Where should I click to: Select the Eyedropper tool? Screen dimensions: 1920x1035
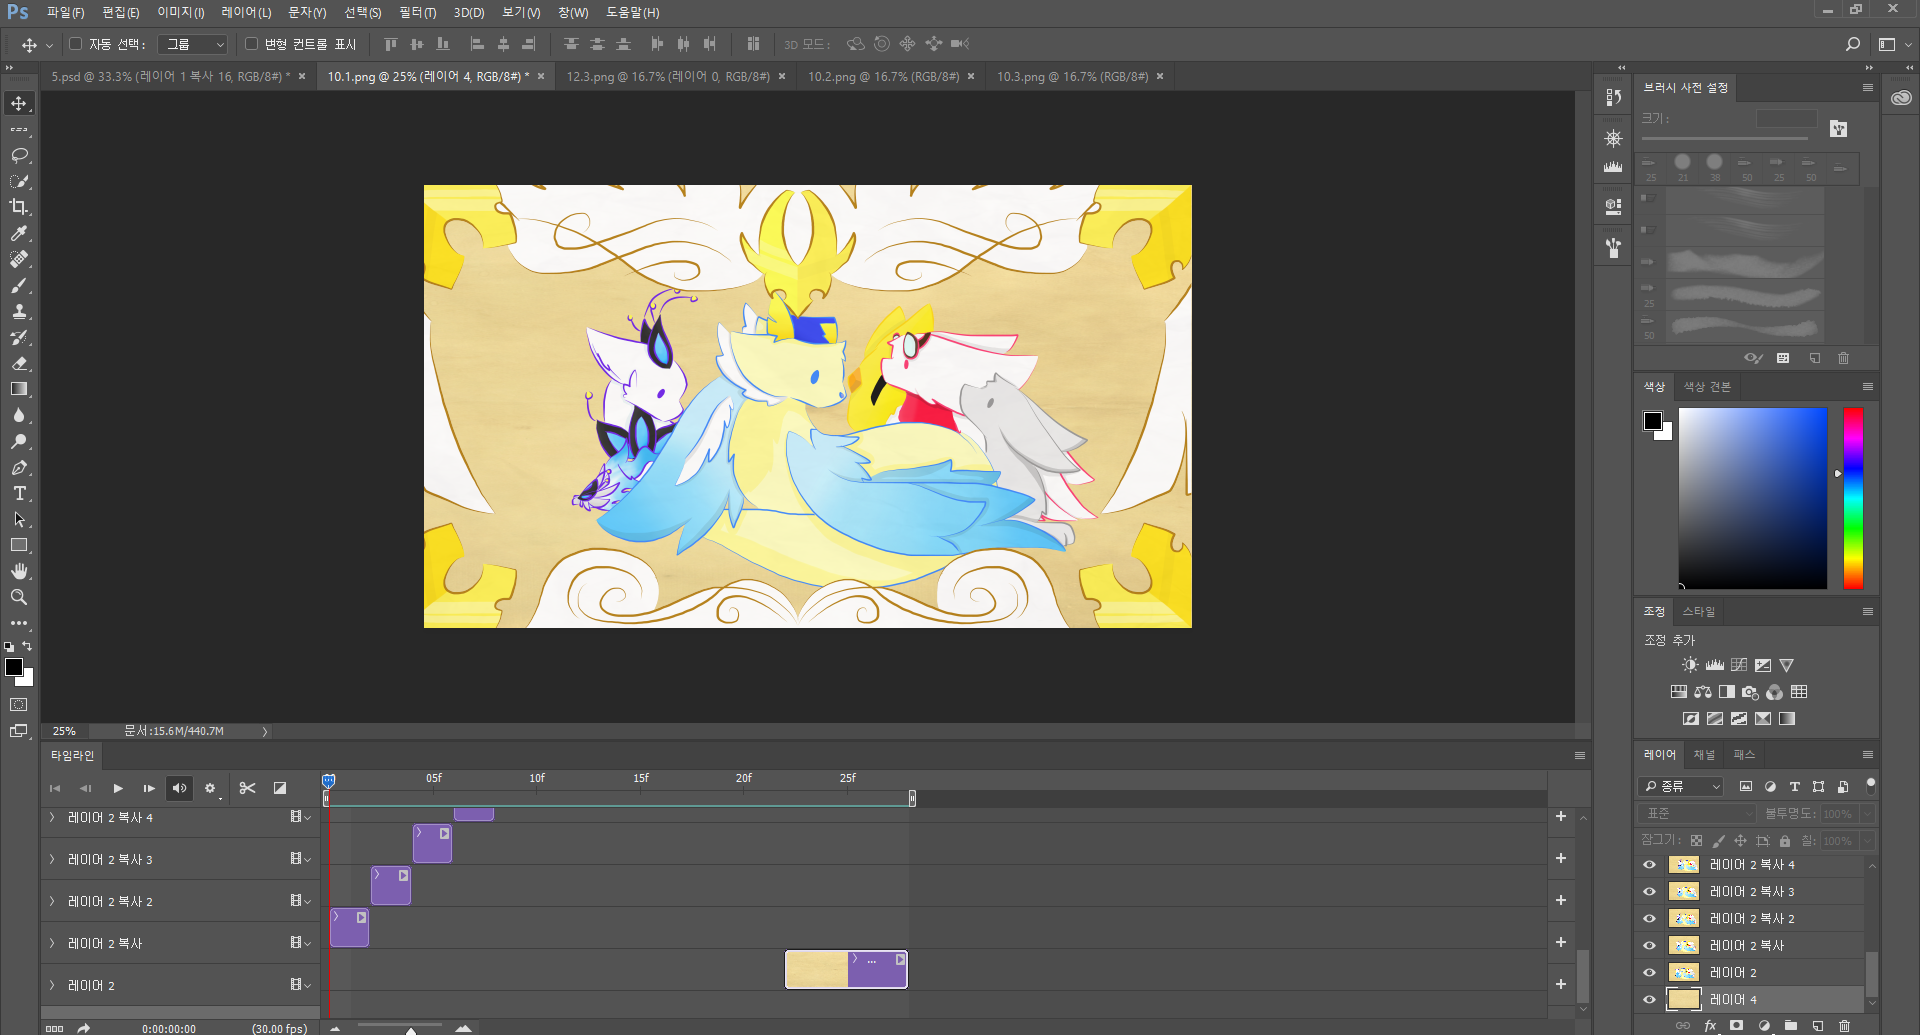click(19, 233)
